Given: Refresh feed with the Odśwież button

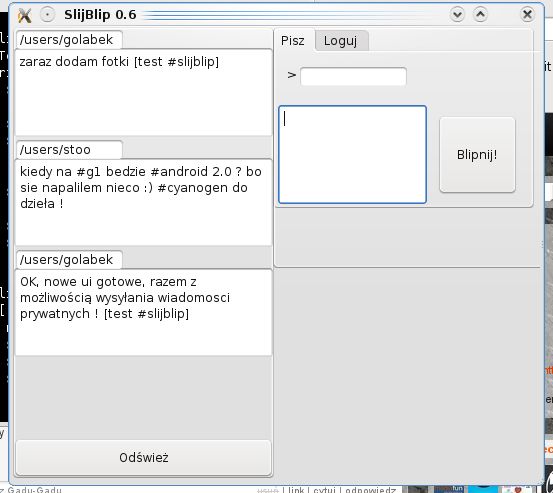Looking at the screenshot, I should click(144, 457).
